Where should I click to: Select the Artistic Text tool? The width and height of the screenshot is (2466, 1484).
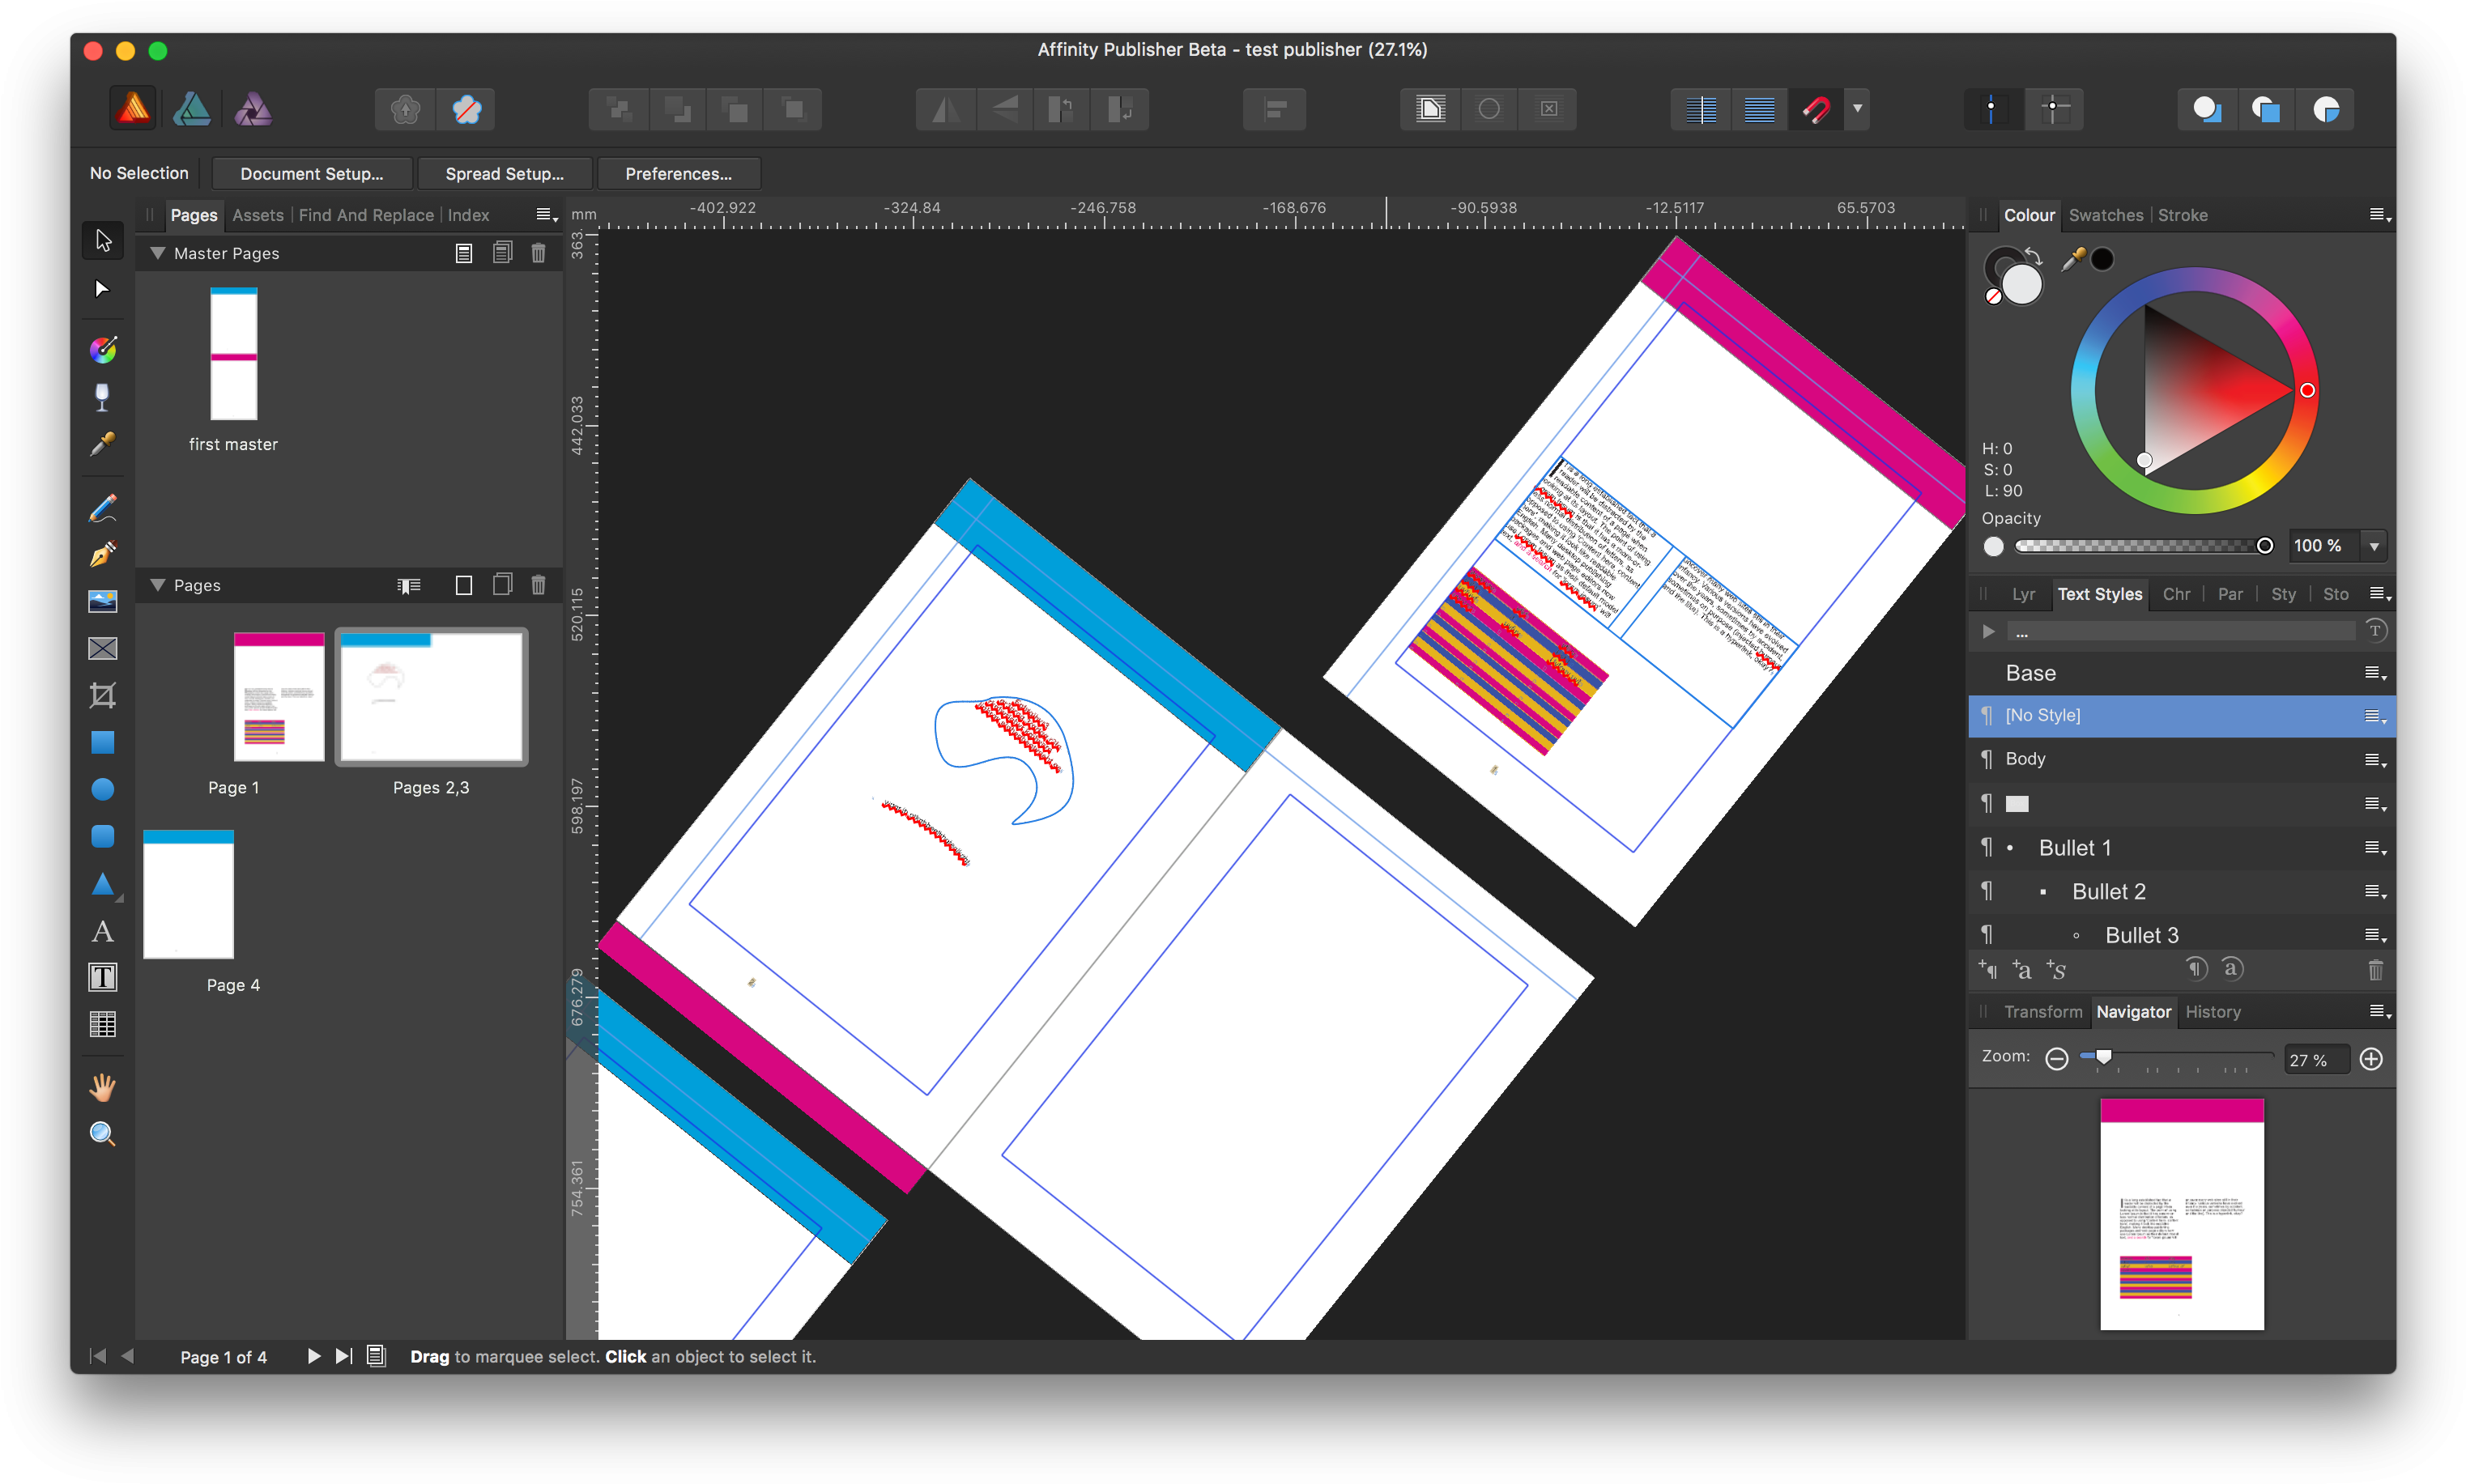coord(102,931)
